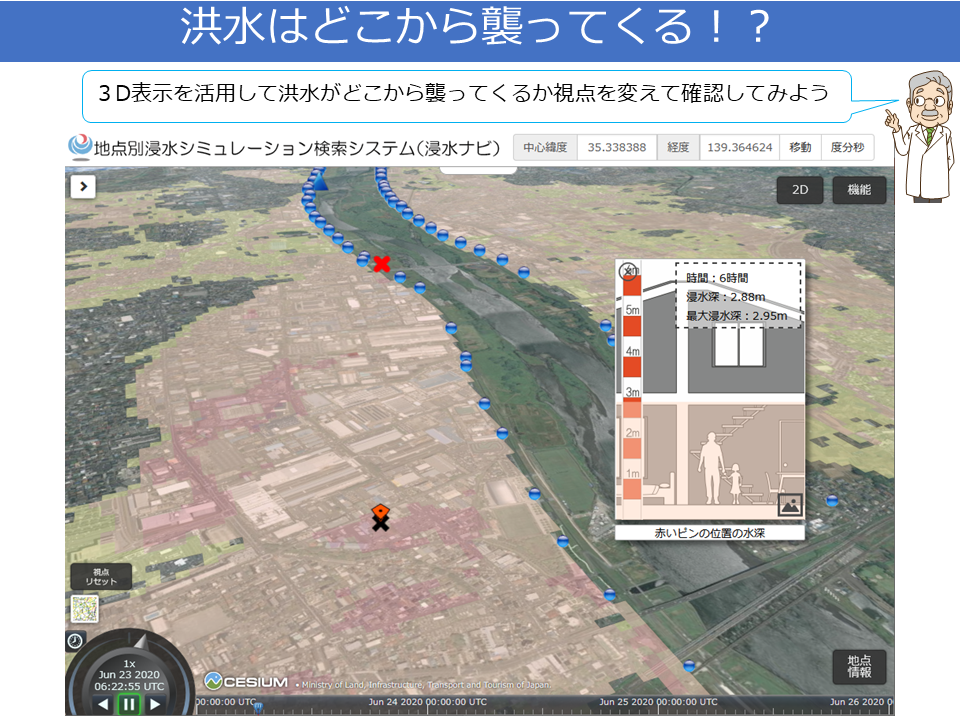The width and height of the screenshot is (960, 720).
Task: Click the red X breach point marker
Action: click(381, 264)
